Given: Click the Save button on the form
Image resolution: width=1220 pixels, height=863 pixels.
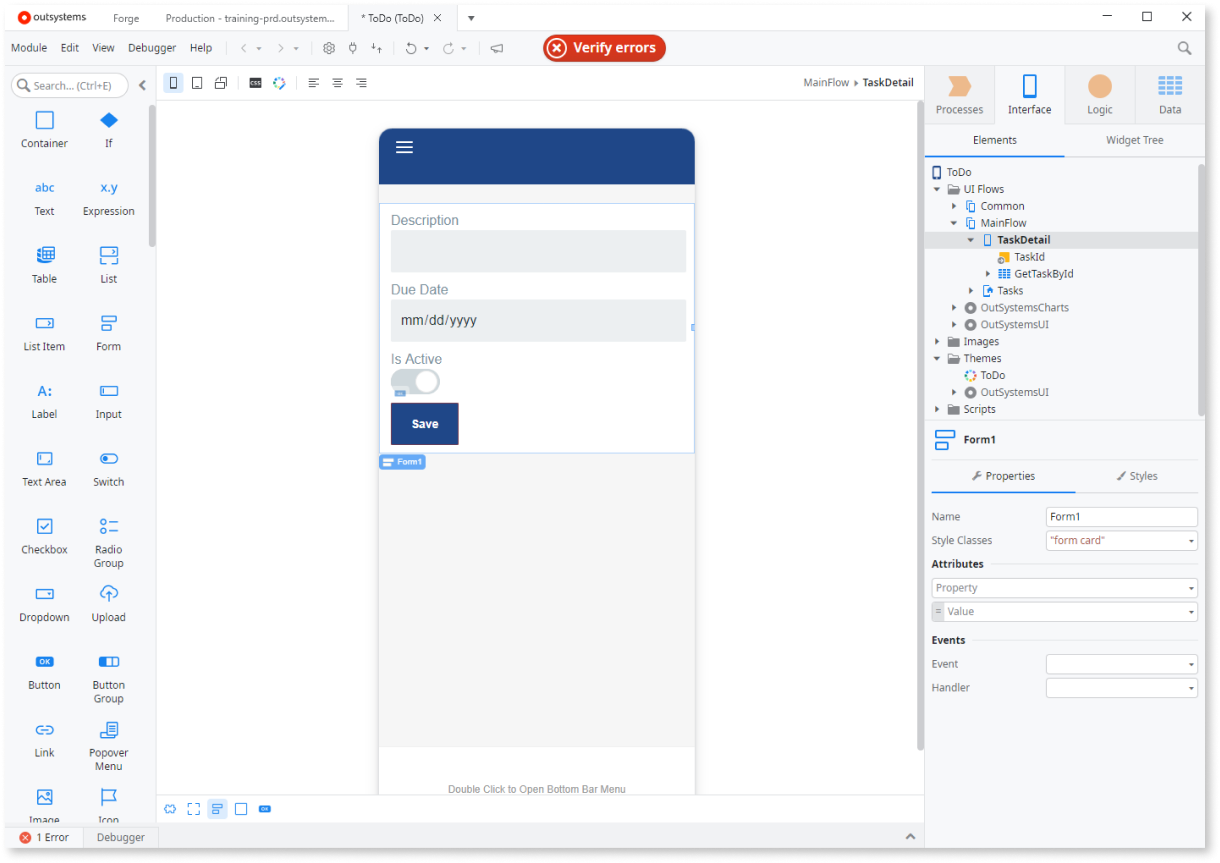Looking at the screenshot, I should click(x=424, y=423).
